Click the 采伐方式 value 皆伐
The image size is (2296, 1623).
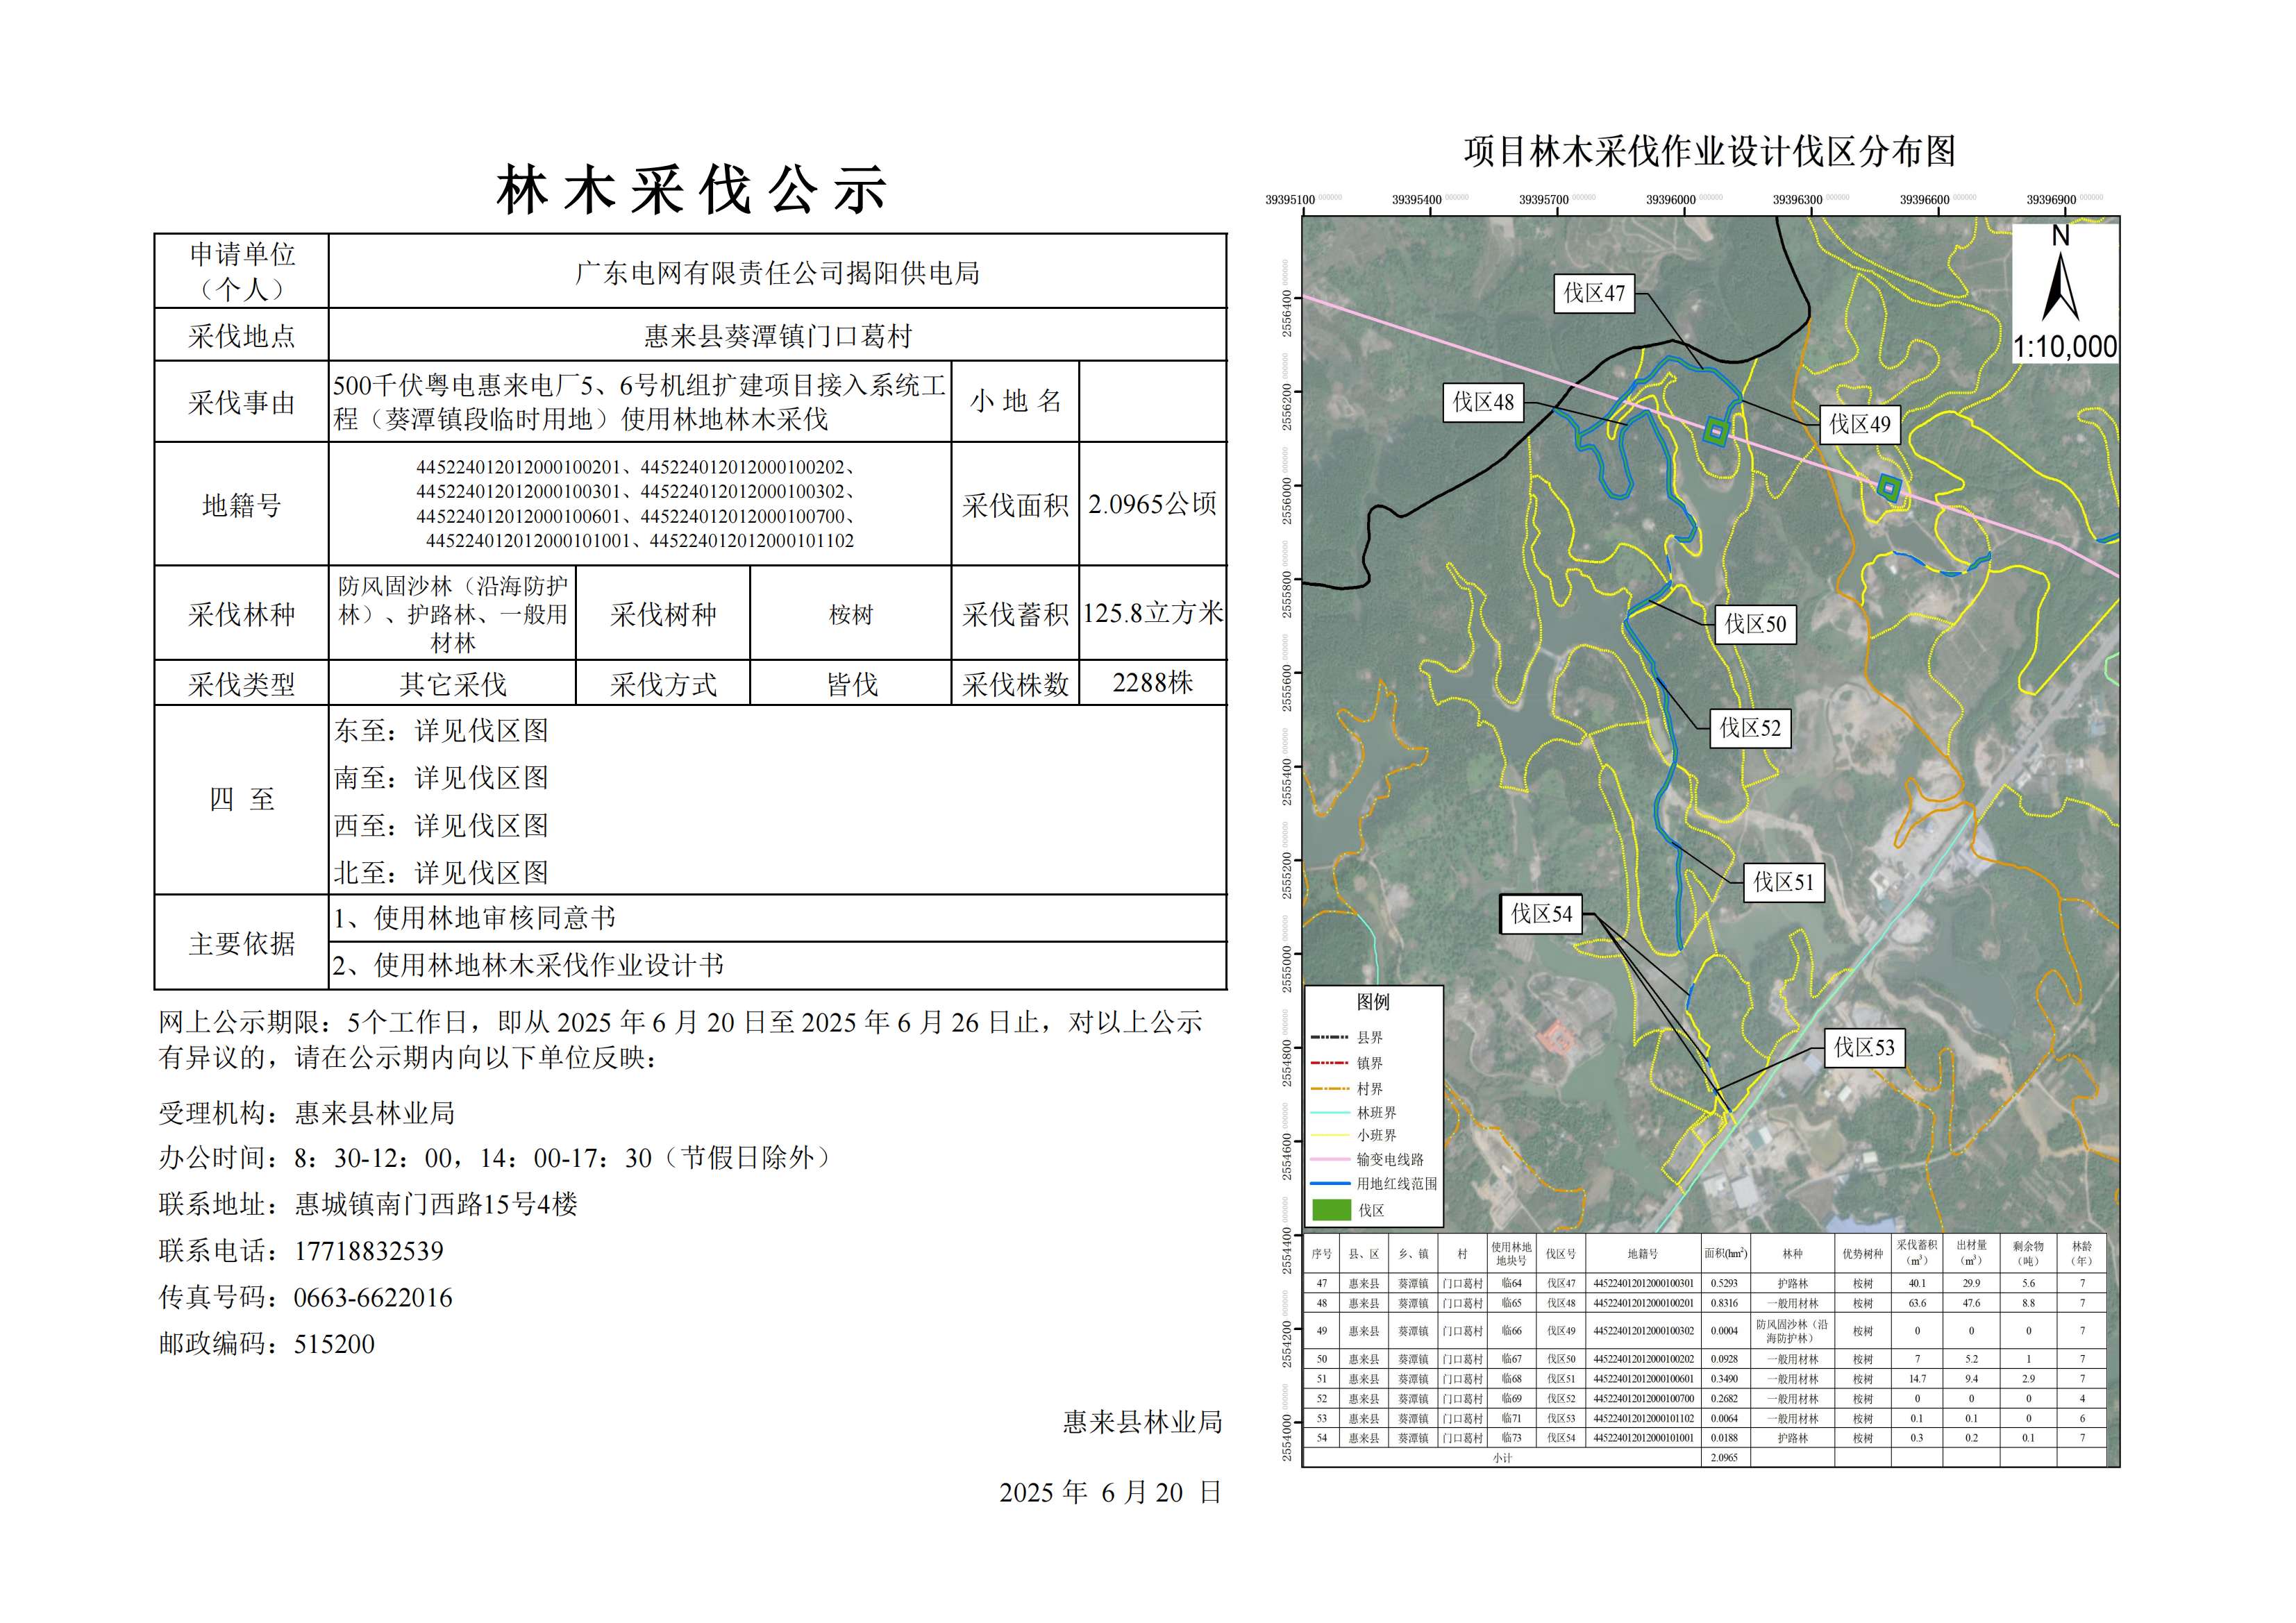pos(851,684)
